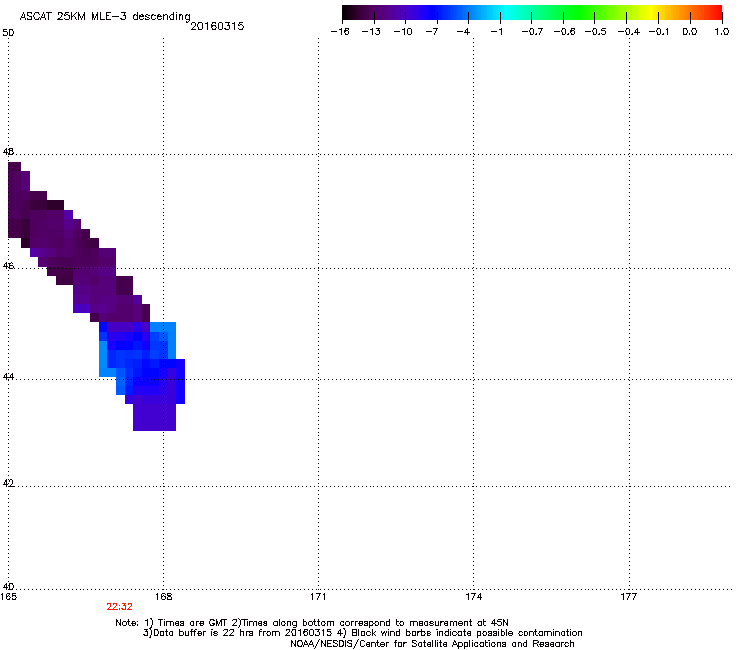Click the latitude label 48

(x=8, y=152)
